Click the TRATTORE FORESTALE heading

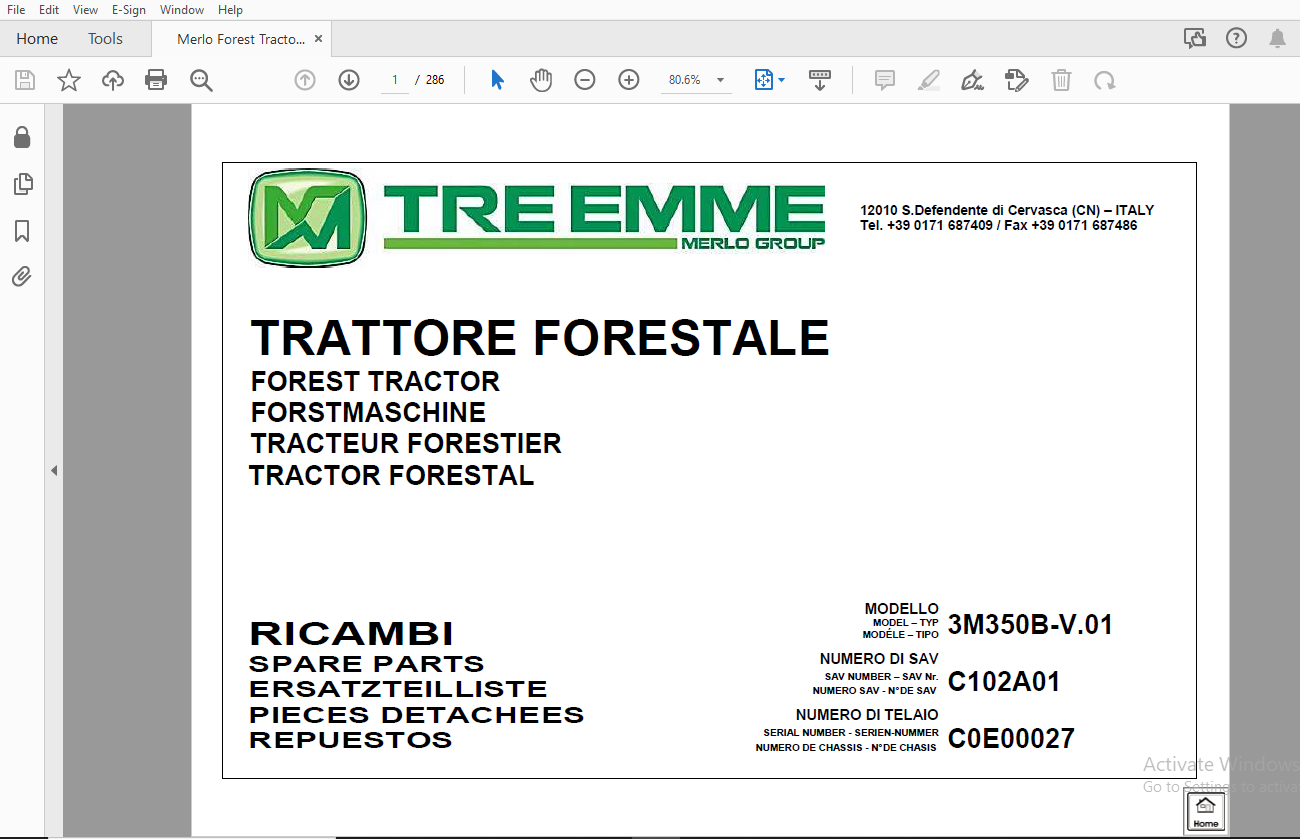pyautogui.click(x=539, y=338)
